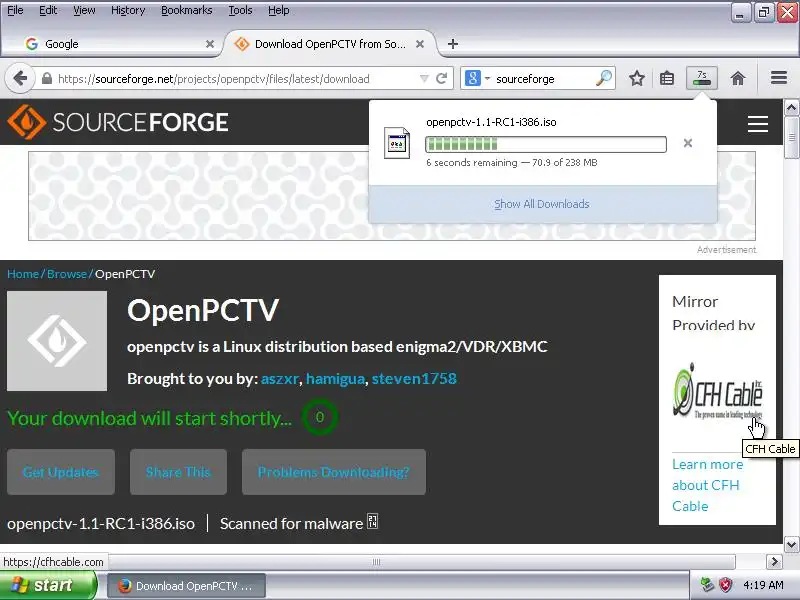
Task: Open the Tools menu
Action: [240, 10]
